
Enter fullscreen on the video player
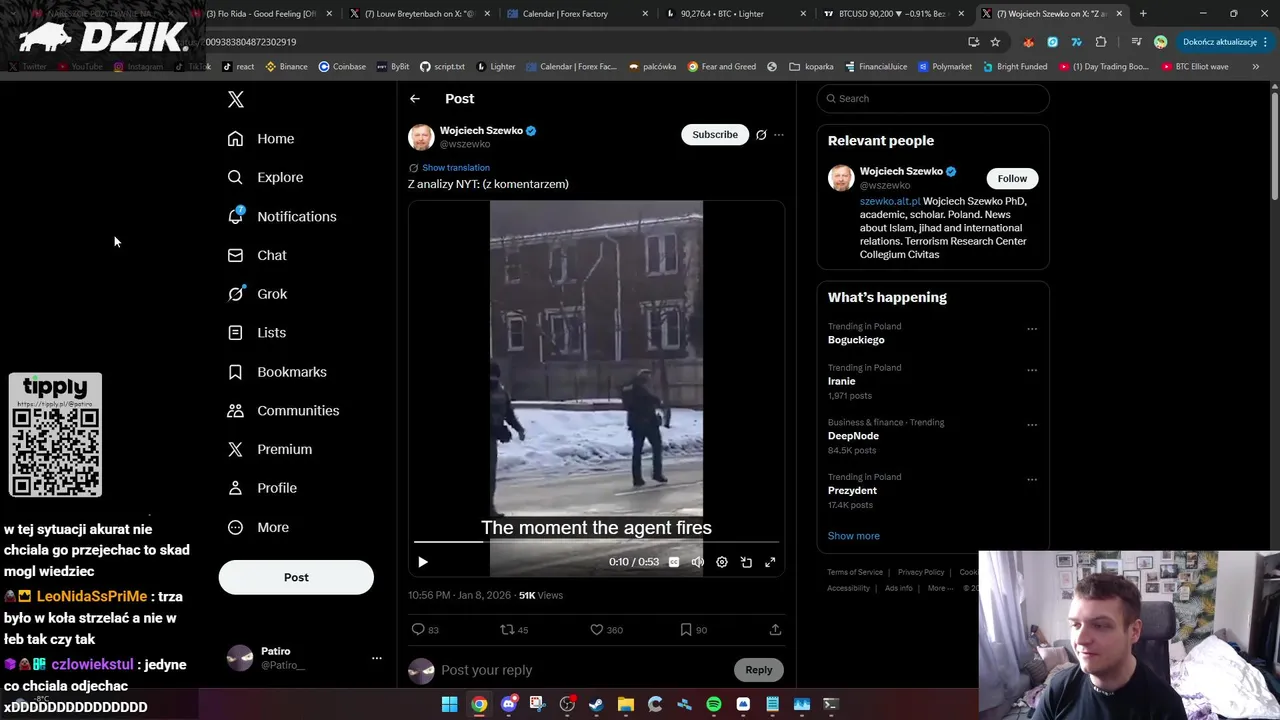[770, 562]
